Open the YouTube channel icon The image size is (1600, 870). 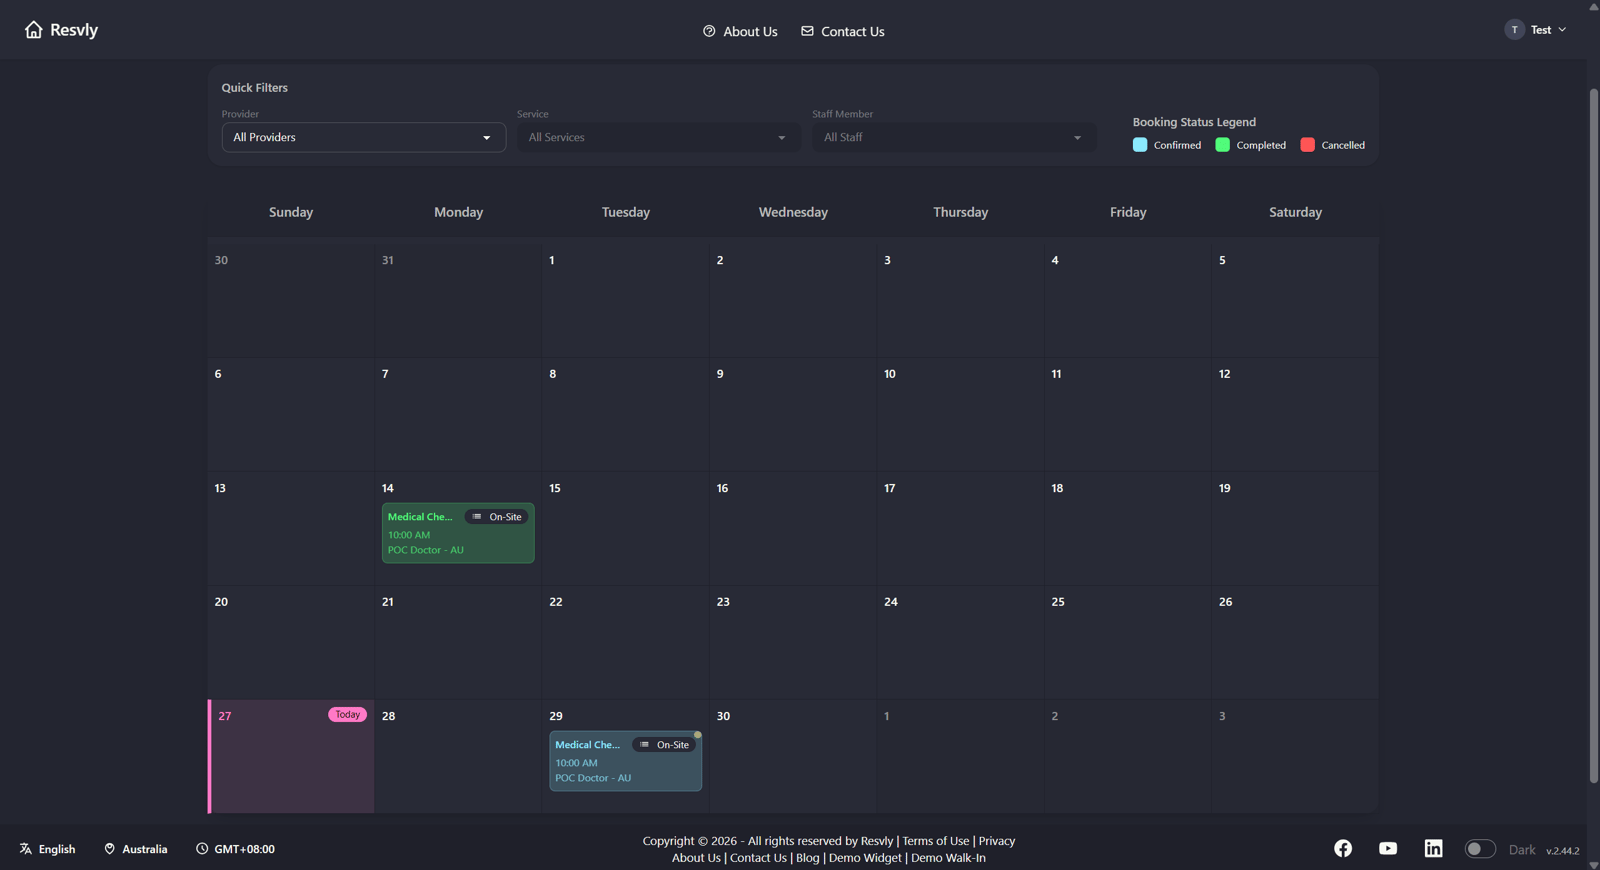(x=1388, y=848)
